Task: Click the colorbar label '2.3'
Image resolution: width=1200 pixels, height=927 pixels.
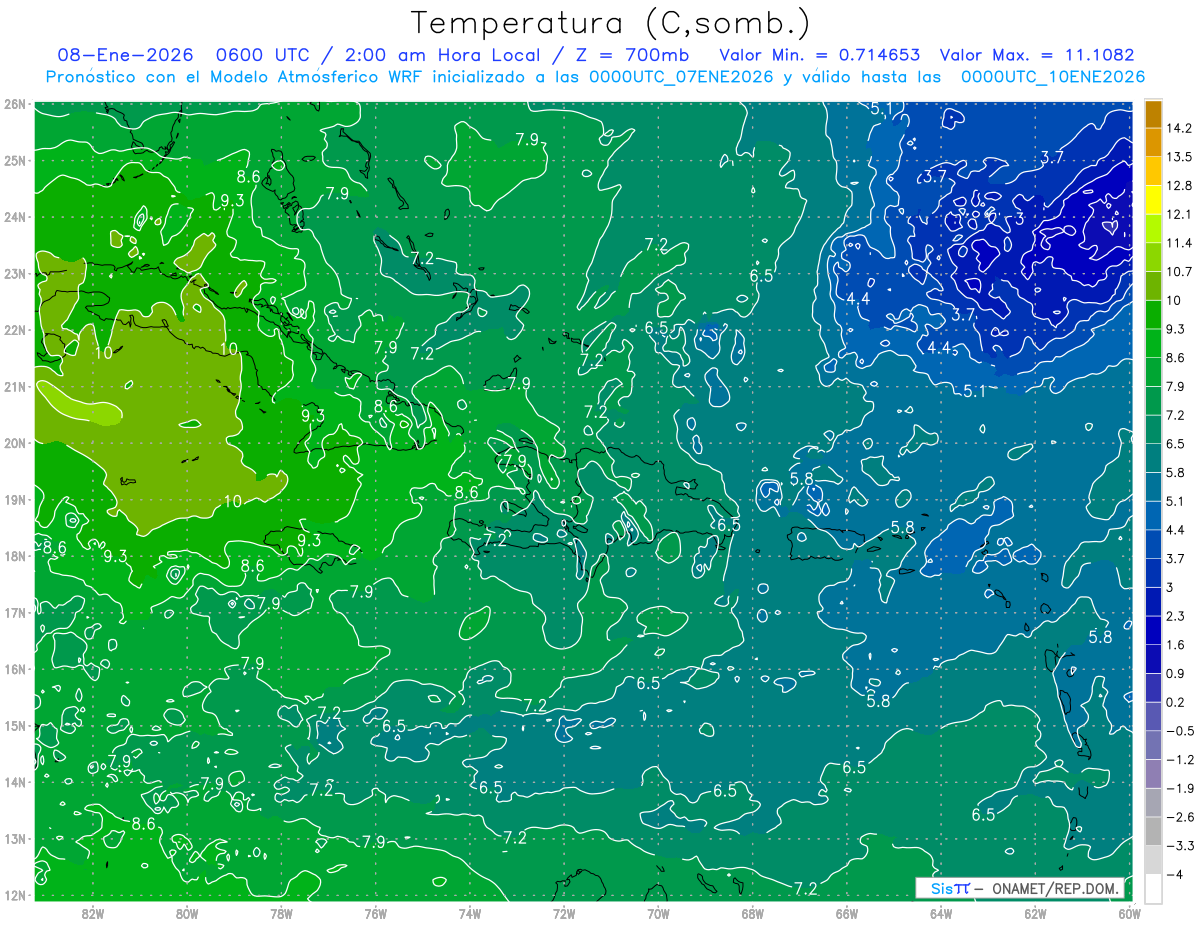Action: point(1175,615)
